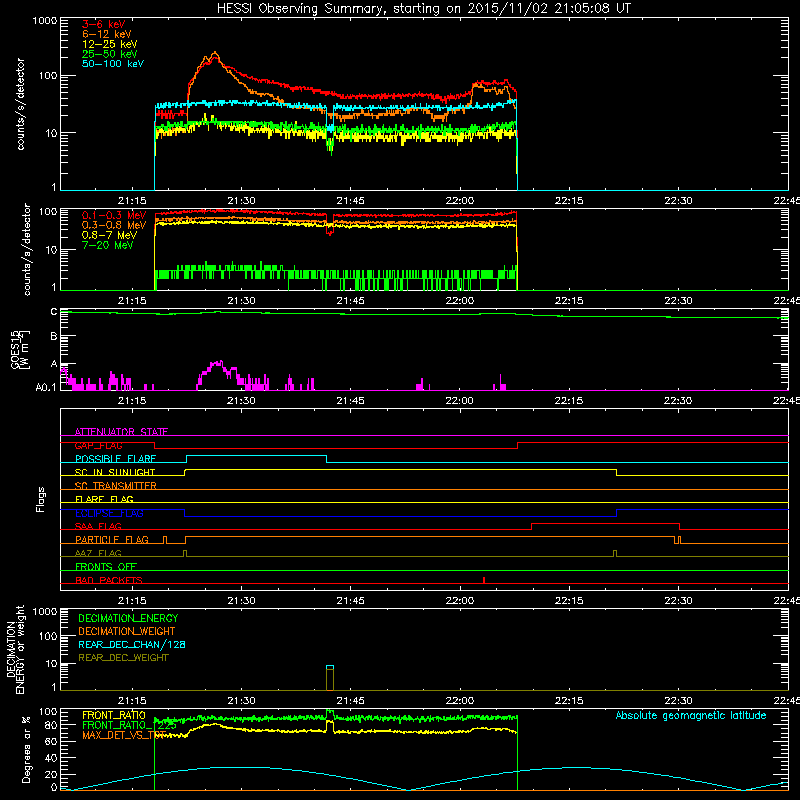This screenshot has height=800, width=800.
Task: Click the GAP_FLAG label
Action: pyautogui.click(x=98, y=445)
